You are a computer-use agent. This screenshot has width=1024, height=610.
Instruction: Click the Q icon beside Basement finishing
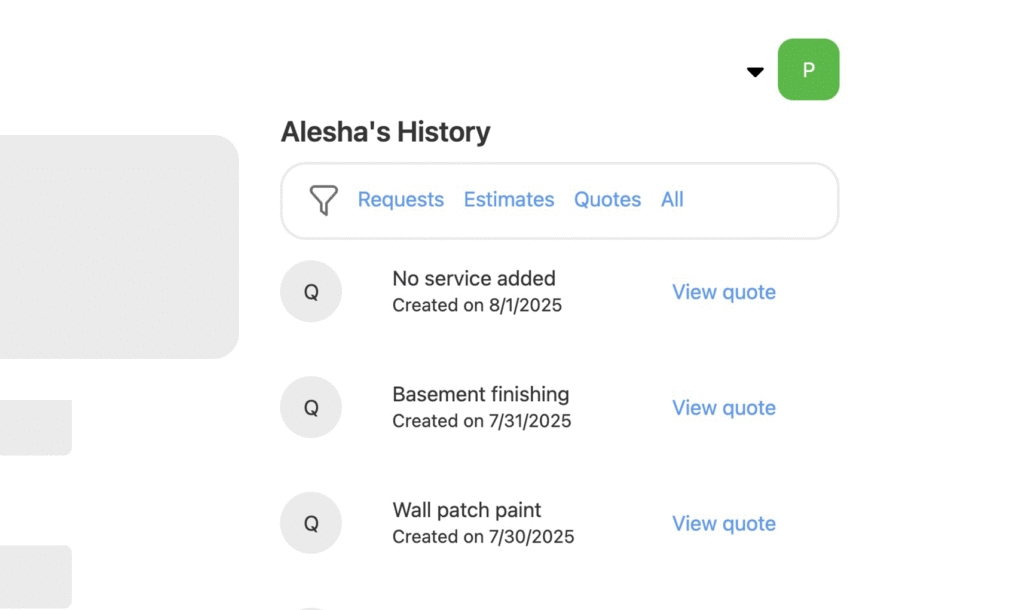(x=311, y=408)
